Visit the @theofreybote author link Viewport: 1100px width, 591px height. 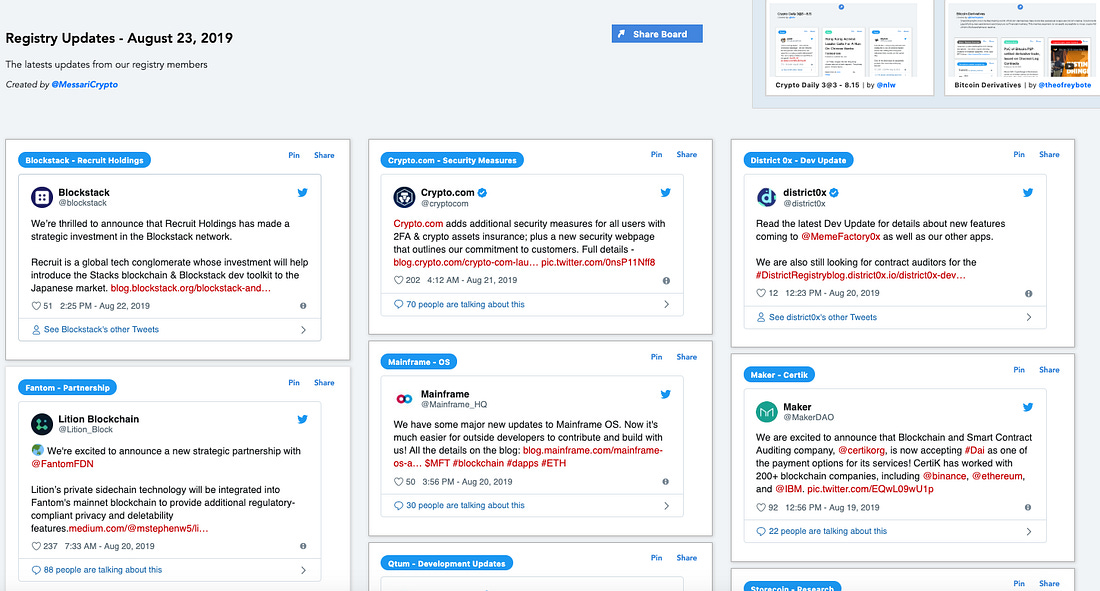[1065, 85]
